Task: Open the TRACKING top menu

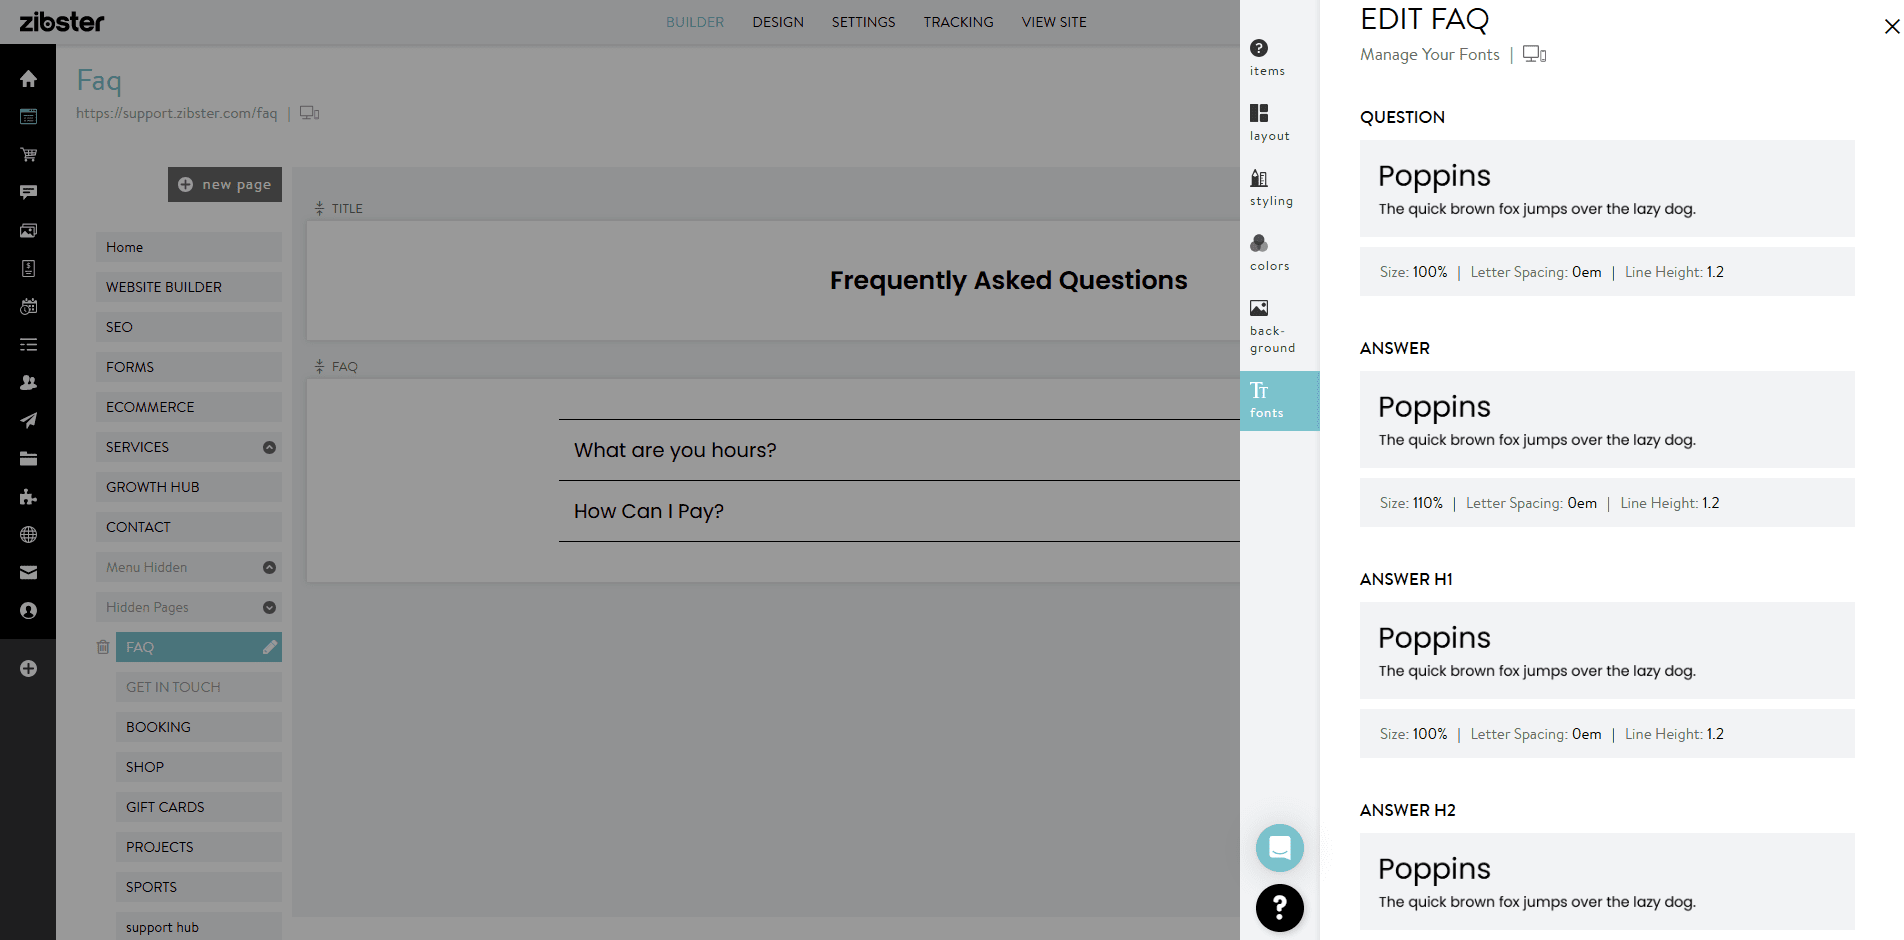Action: coord(958,22)
